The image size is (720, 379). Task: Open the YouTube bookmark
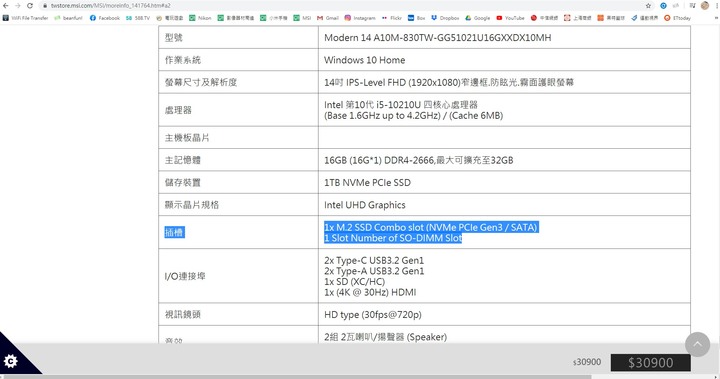click(510, 18)
